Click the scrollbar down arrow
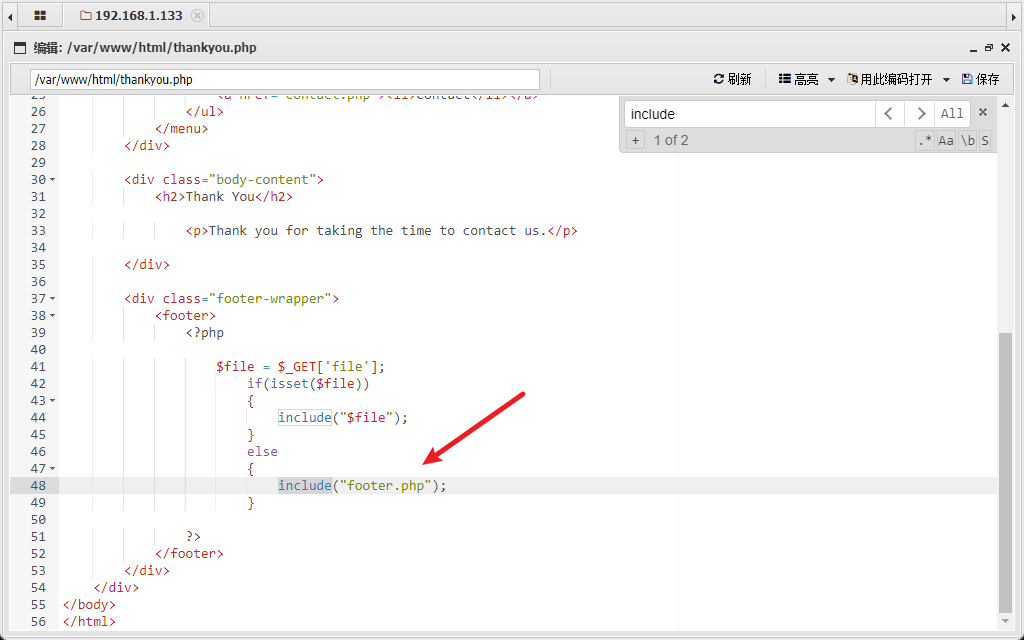Image resolution: width=1024 pixels, height=640 pixels. coord(1006,621)
